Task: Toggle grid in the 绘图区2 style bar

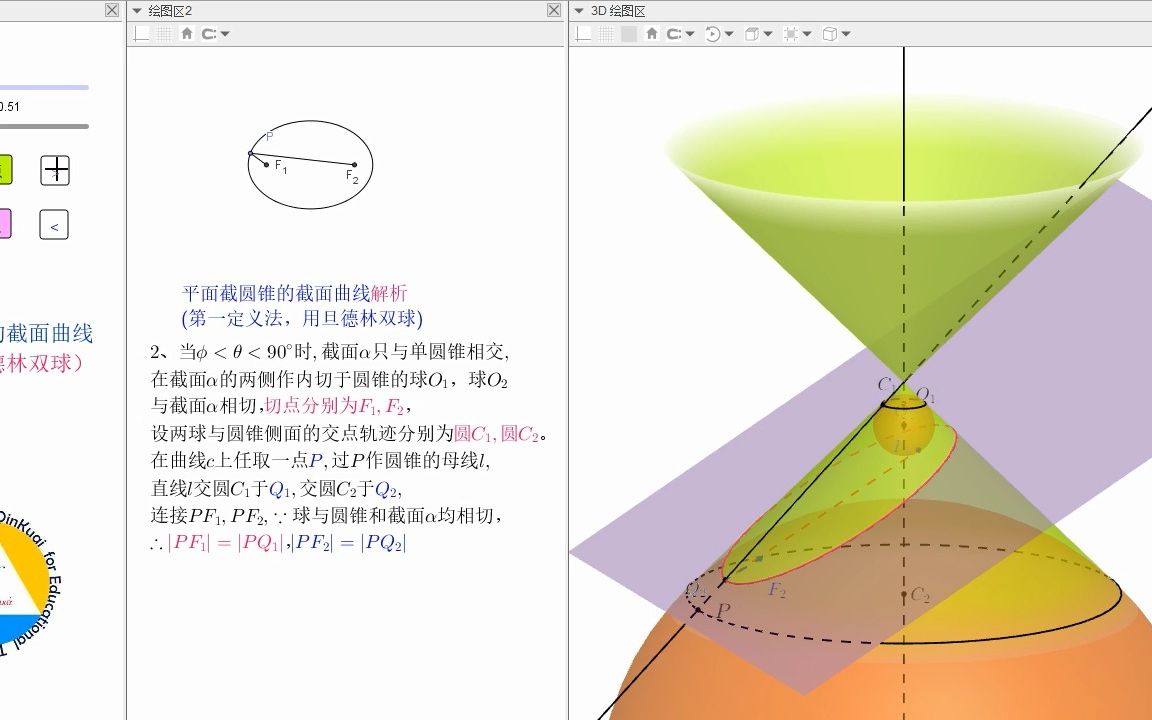Action: (165, 34)
